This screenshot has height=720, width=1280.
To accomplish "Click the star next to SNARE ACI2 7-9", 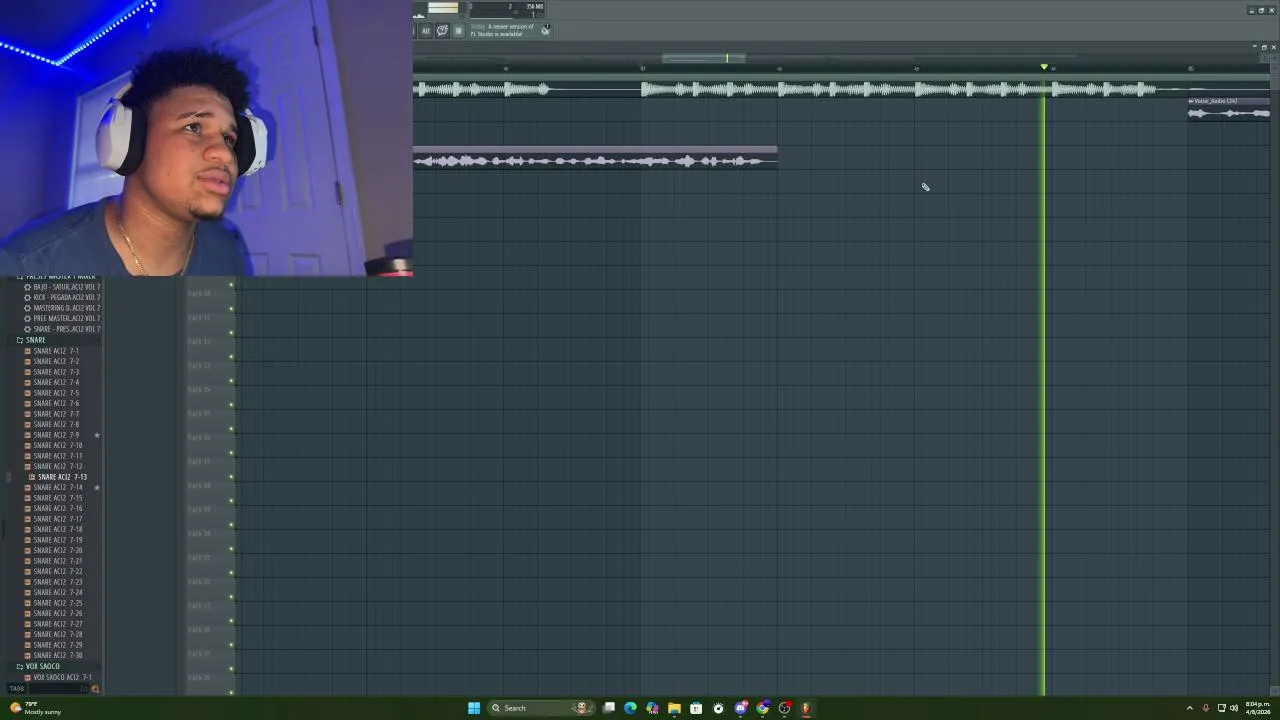I will click(x=97, y=435).
